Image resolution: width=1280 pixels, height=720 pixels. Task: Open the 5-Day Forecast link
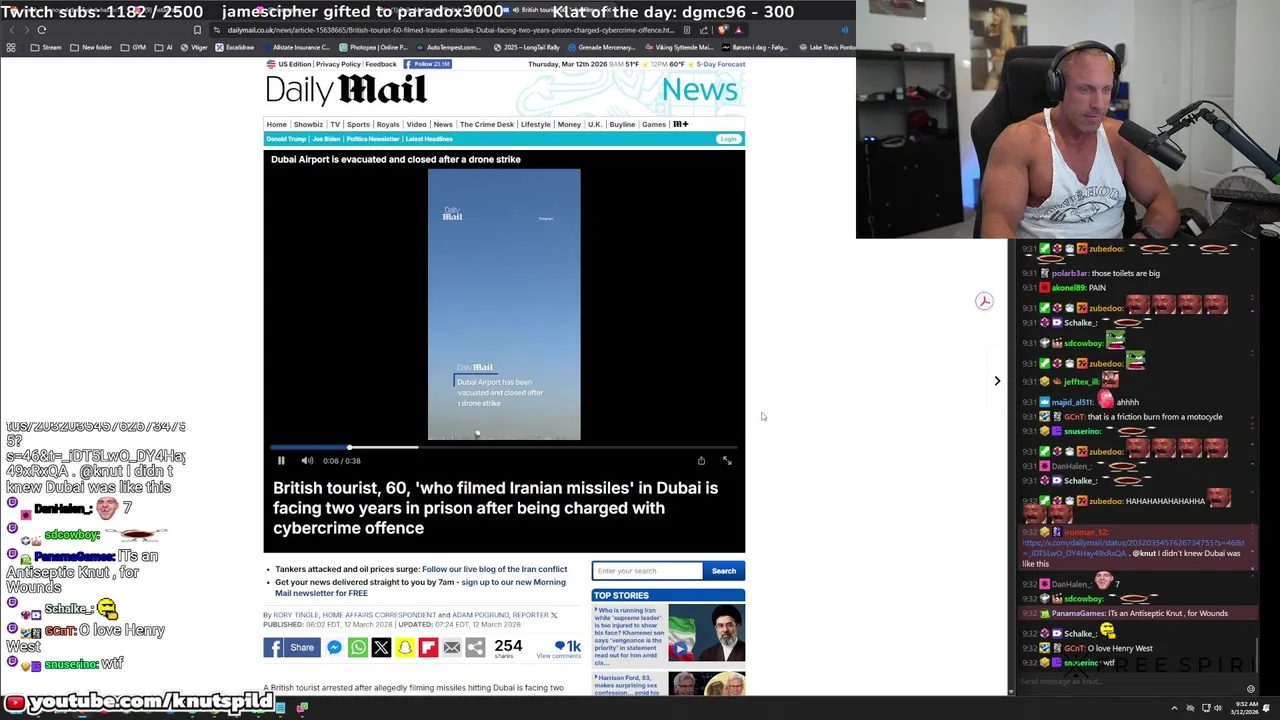click(721, 64)
